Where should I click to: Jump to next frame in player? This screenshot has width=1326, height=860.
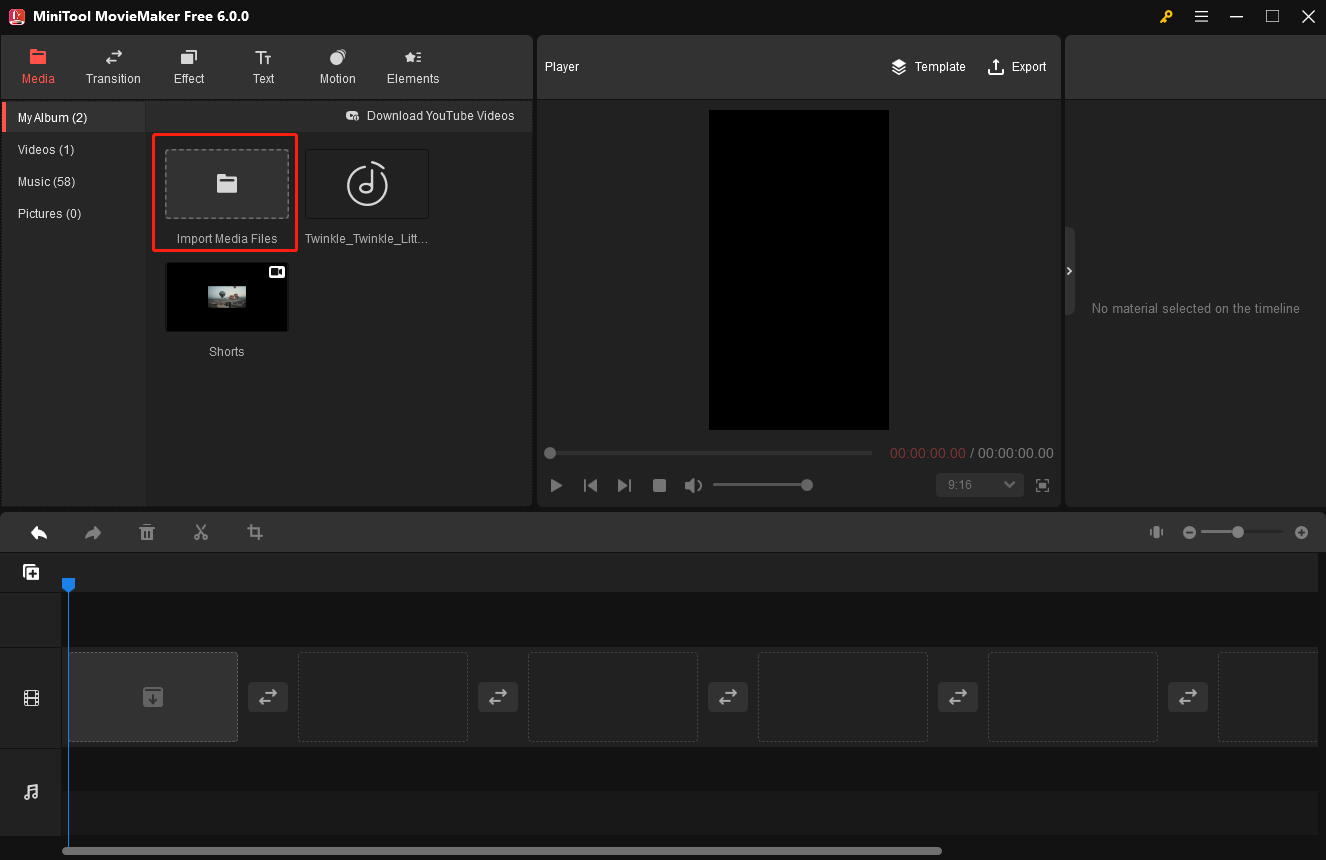pos(624,485)
